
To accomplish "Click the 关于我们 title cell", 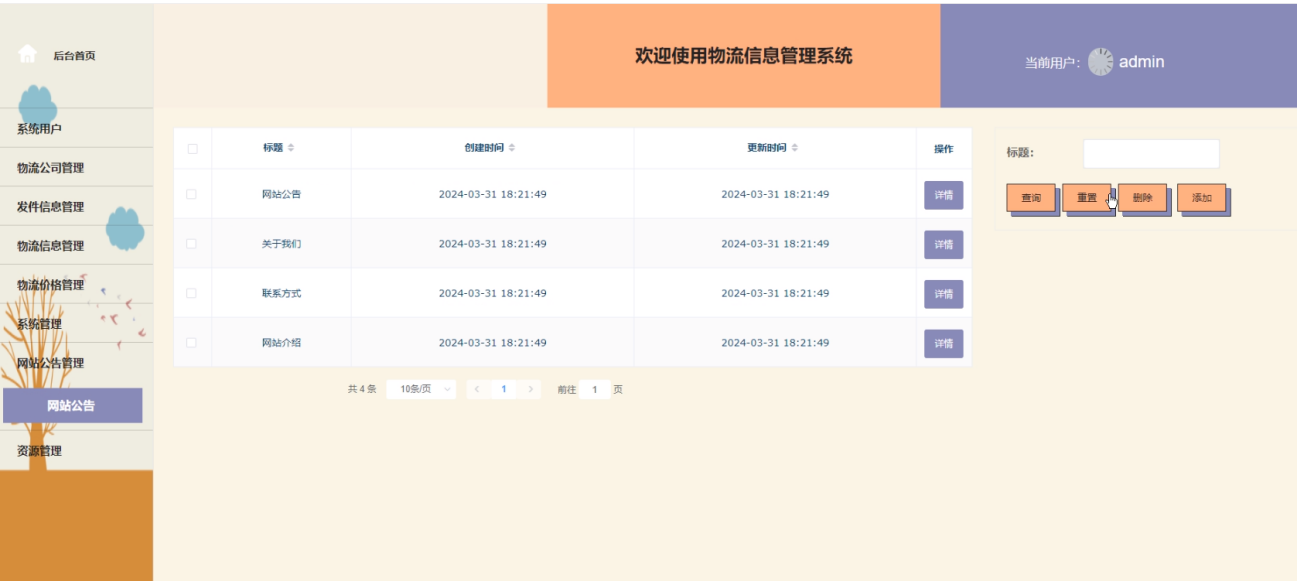I will pos(281,244).
